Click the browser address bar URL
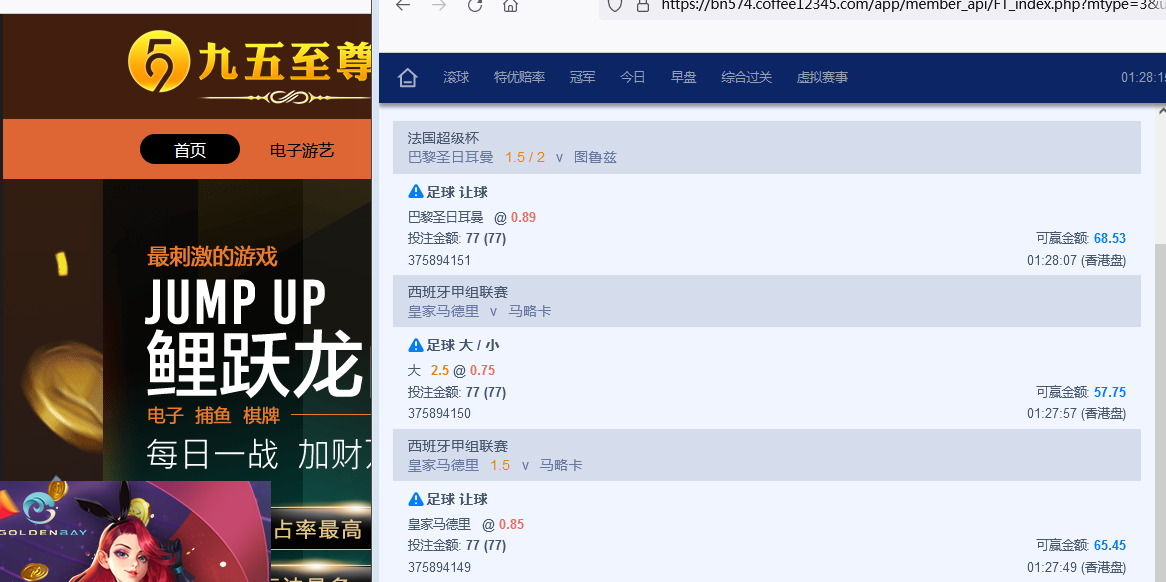The width and height of the screenshot is (1166, 582). (913, 5)
